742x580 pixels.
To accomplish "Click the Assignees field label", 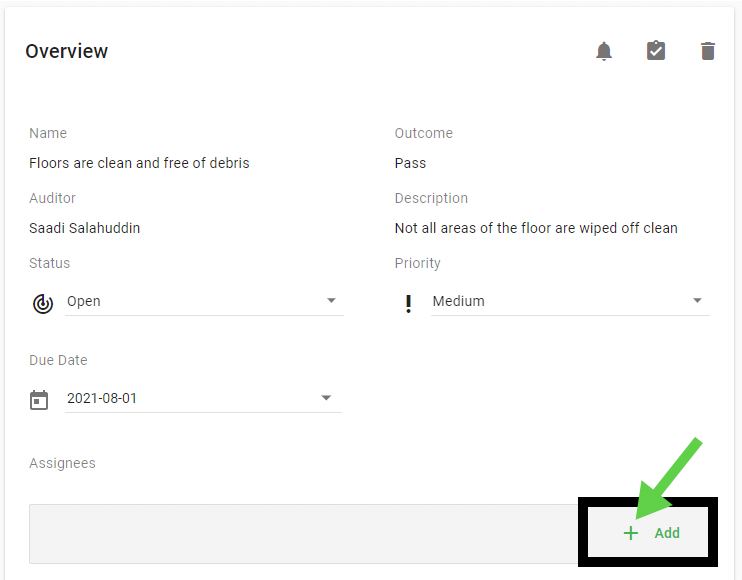I will (x=62, y=463).
